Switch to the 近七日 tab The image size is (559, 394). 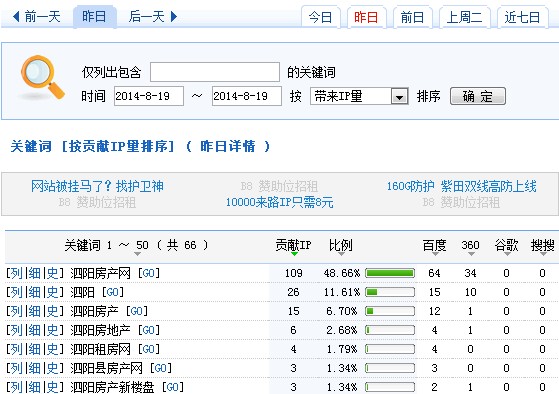pos(522,17)
